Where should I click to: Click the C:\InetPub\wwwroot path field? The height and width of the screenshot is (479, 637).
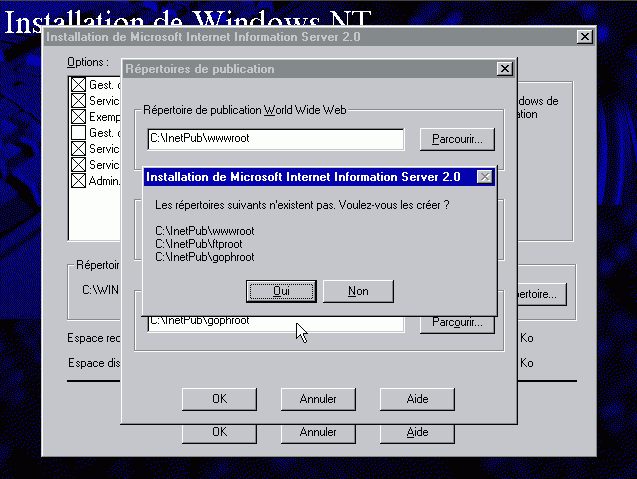pyautogui.click(x=275, y=139)
